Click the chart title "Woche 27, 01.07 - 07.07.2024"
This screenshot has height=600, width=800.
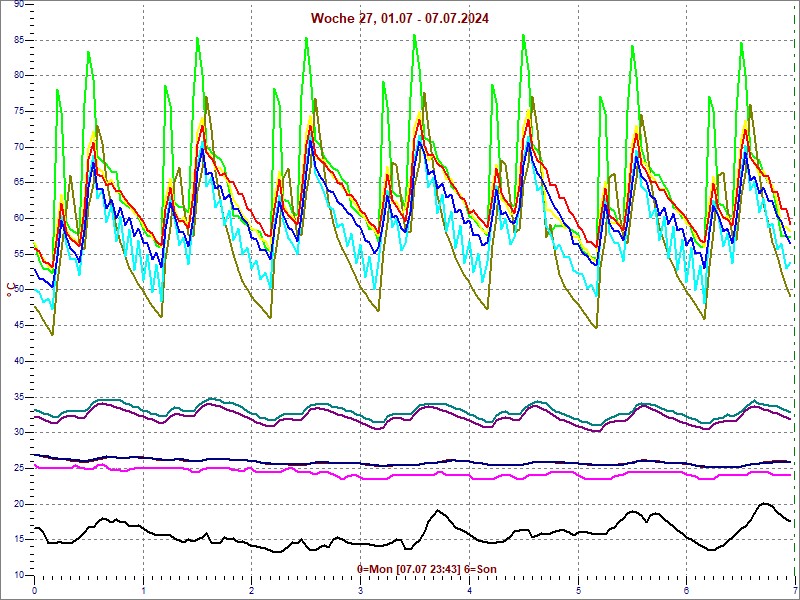click(x=399, y=18)
